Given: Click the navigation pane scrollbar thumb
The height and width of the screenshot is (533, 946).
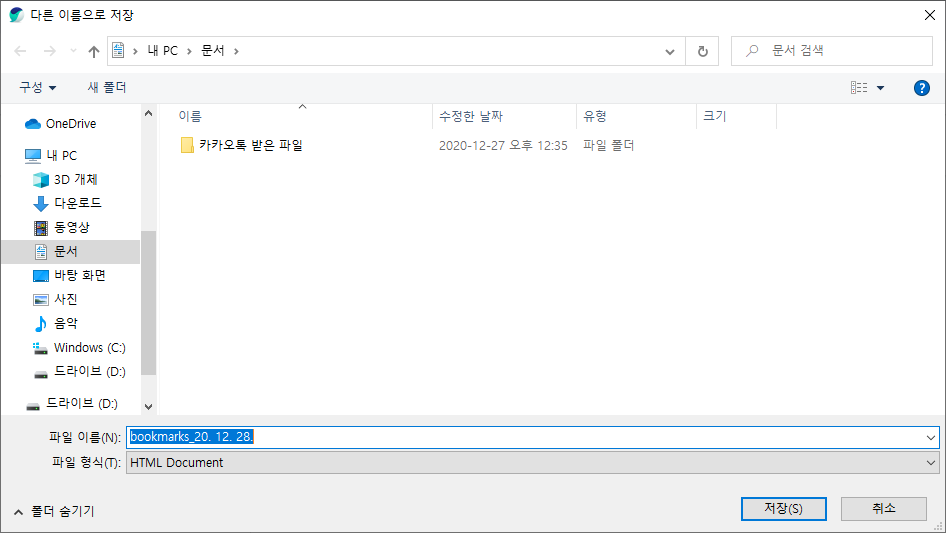Looking at the screenshot, I should tap(148, 303).
